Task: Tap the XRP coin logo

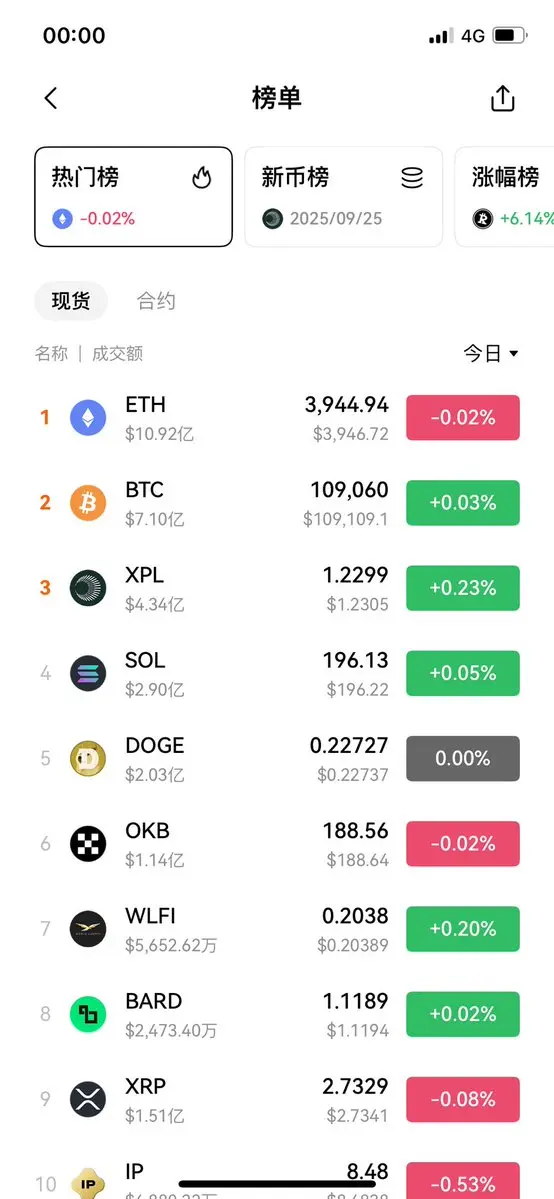Action: pos(88,1100)
